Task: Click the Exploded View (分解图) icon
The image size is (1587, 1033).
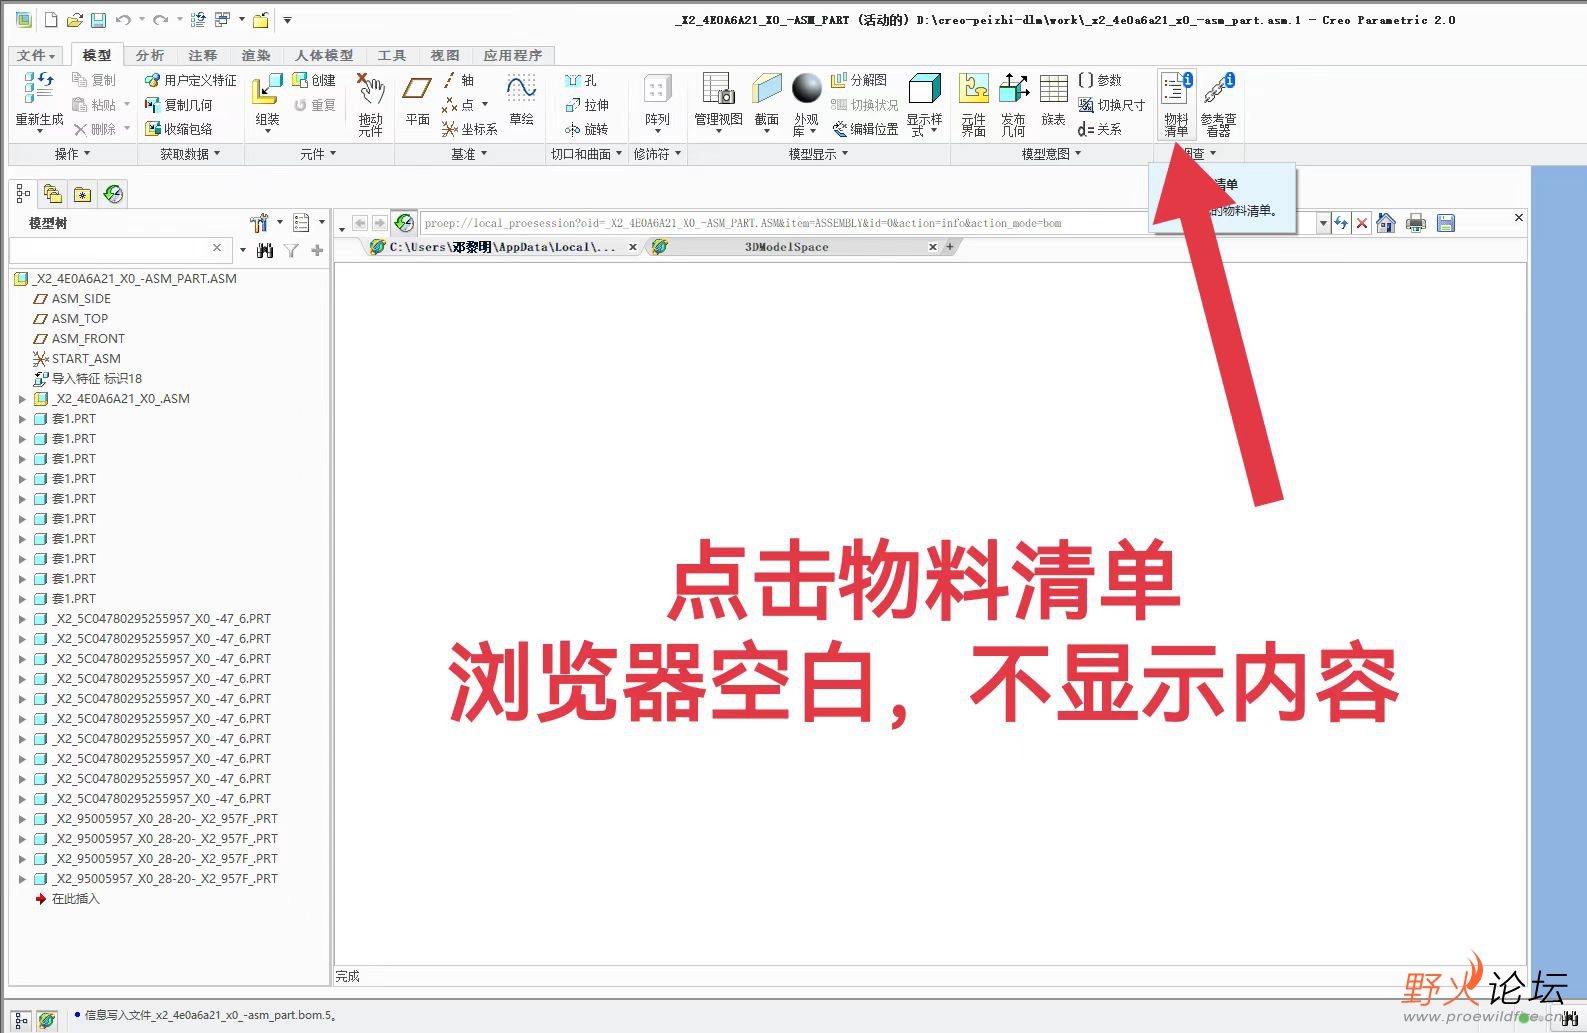Action: click(x=859, y=80)
